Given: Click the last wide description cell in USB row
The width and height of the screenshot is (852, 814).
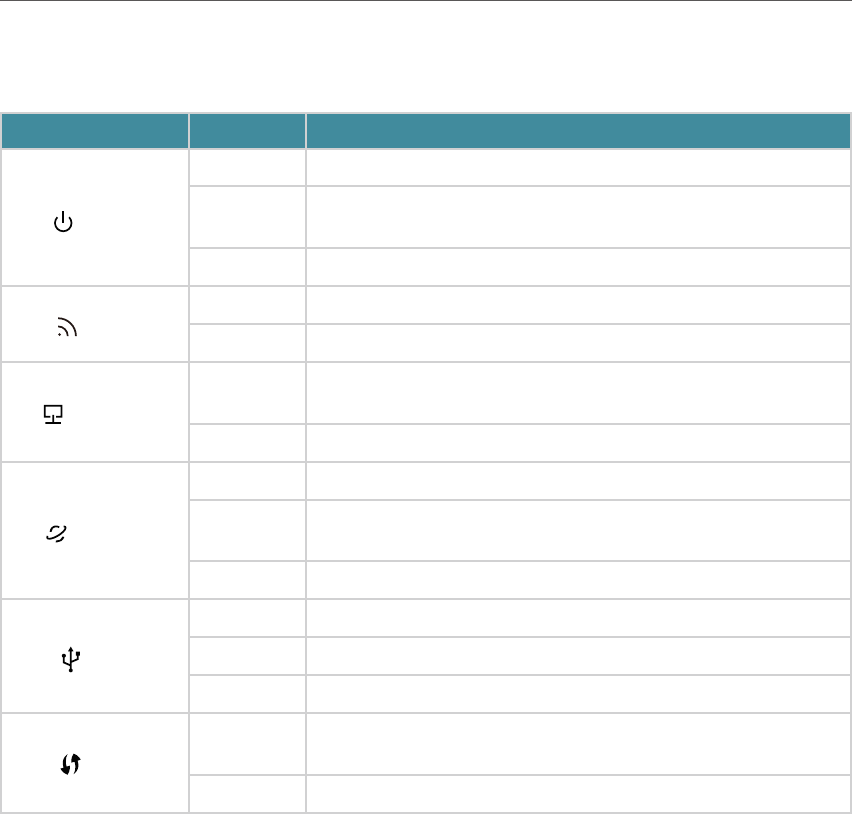Looking at the screenshot, I should [578, 694].
